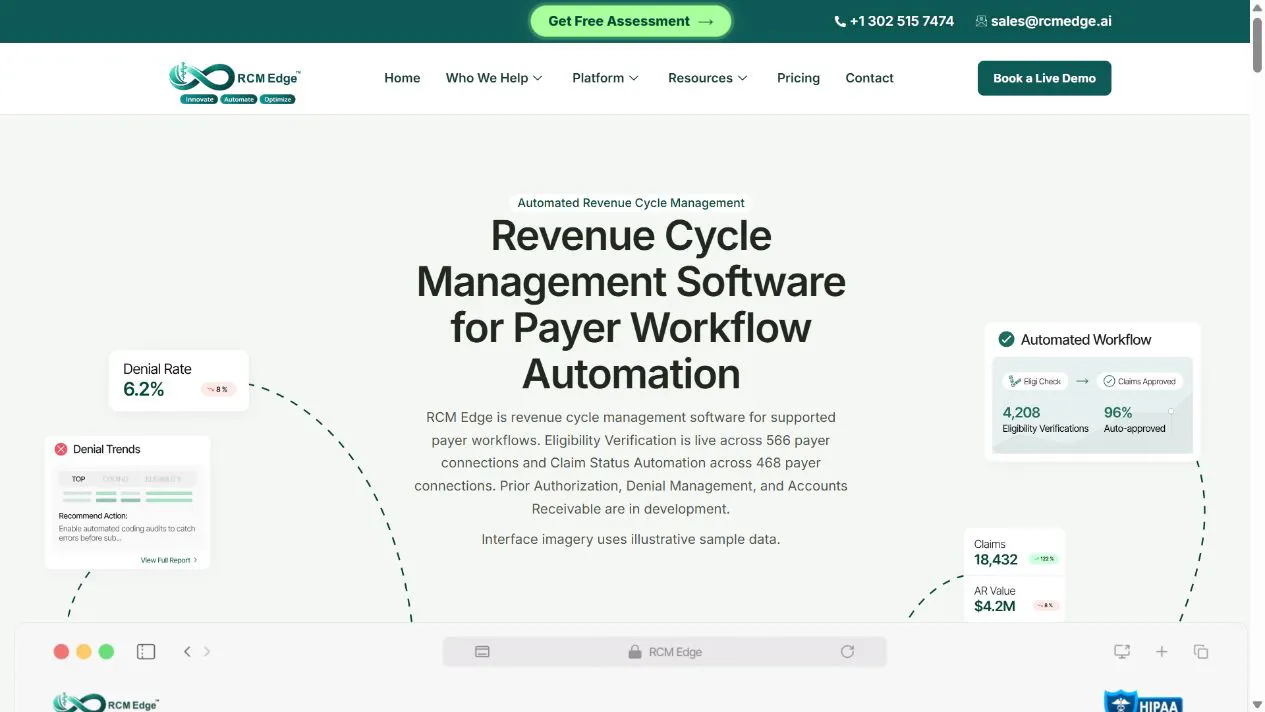
Task: Click the screen share icon in mock browser toolbar
Action: point(1122,652)
